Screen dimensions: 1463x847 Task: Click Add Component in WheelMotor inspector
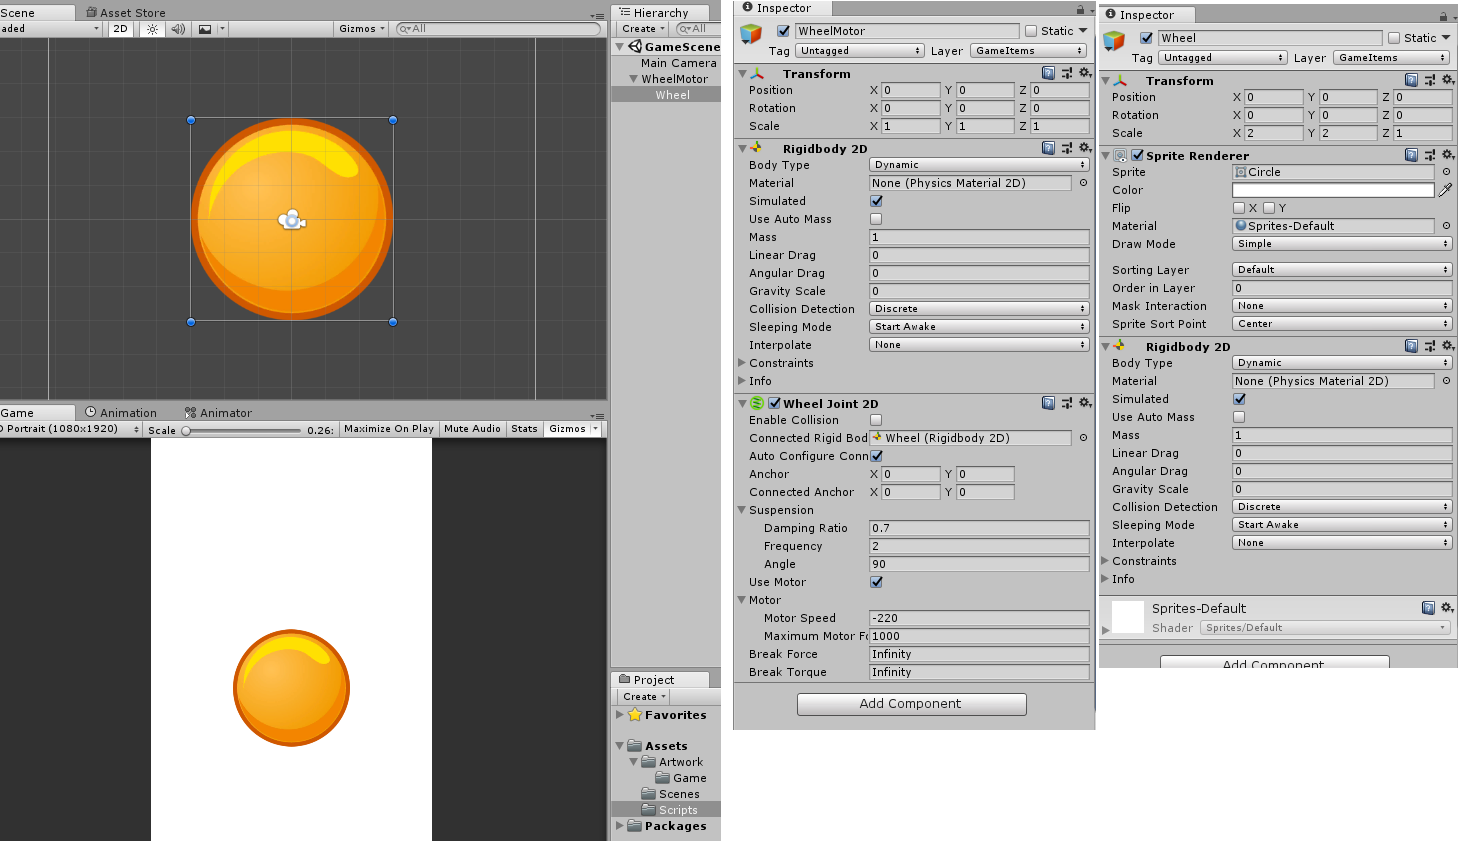911,704
